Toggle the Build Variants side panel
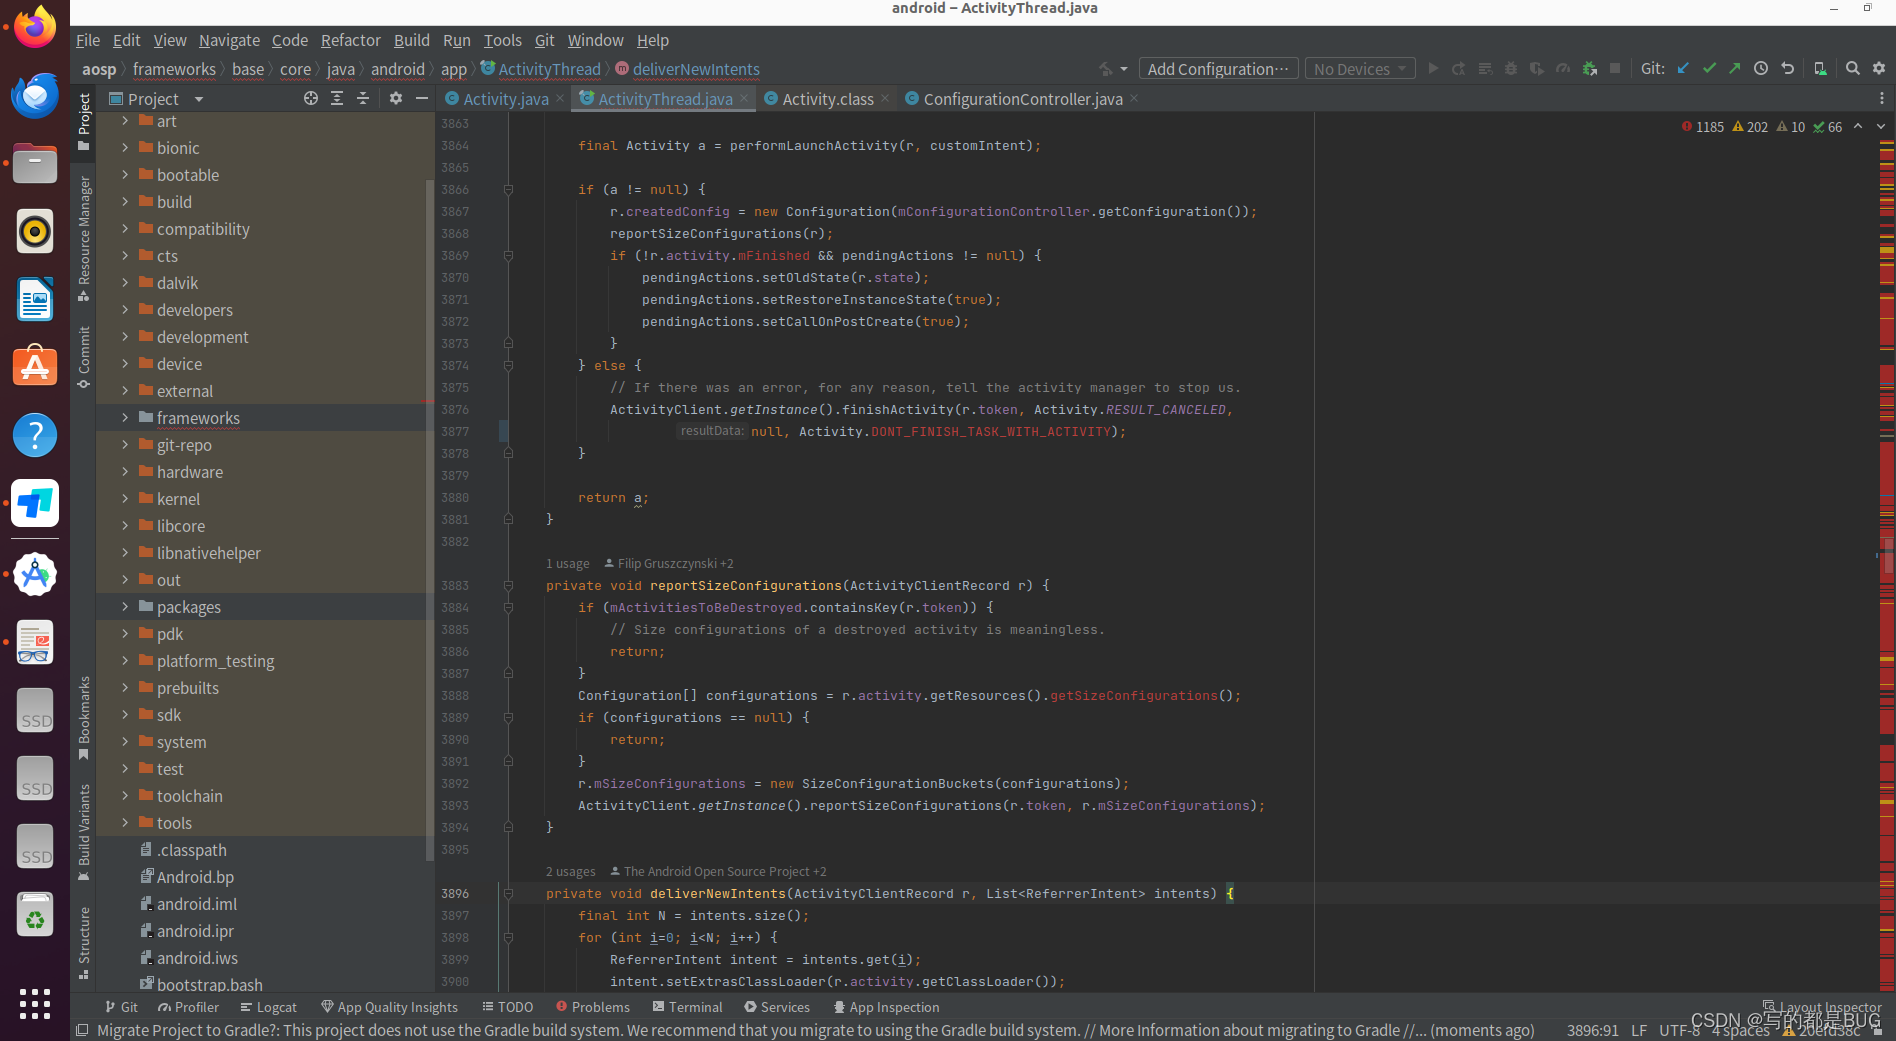 click(x=84, y=833)
